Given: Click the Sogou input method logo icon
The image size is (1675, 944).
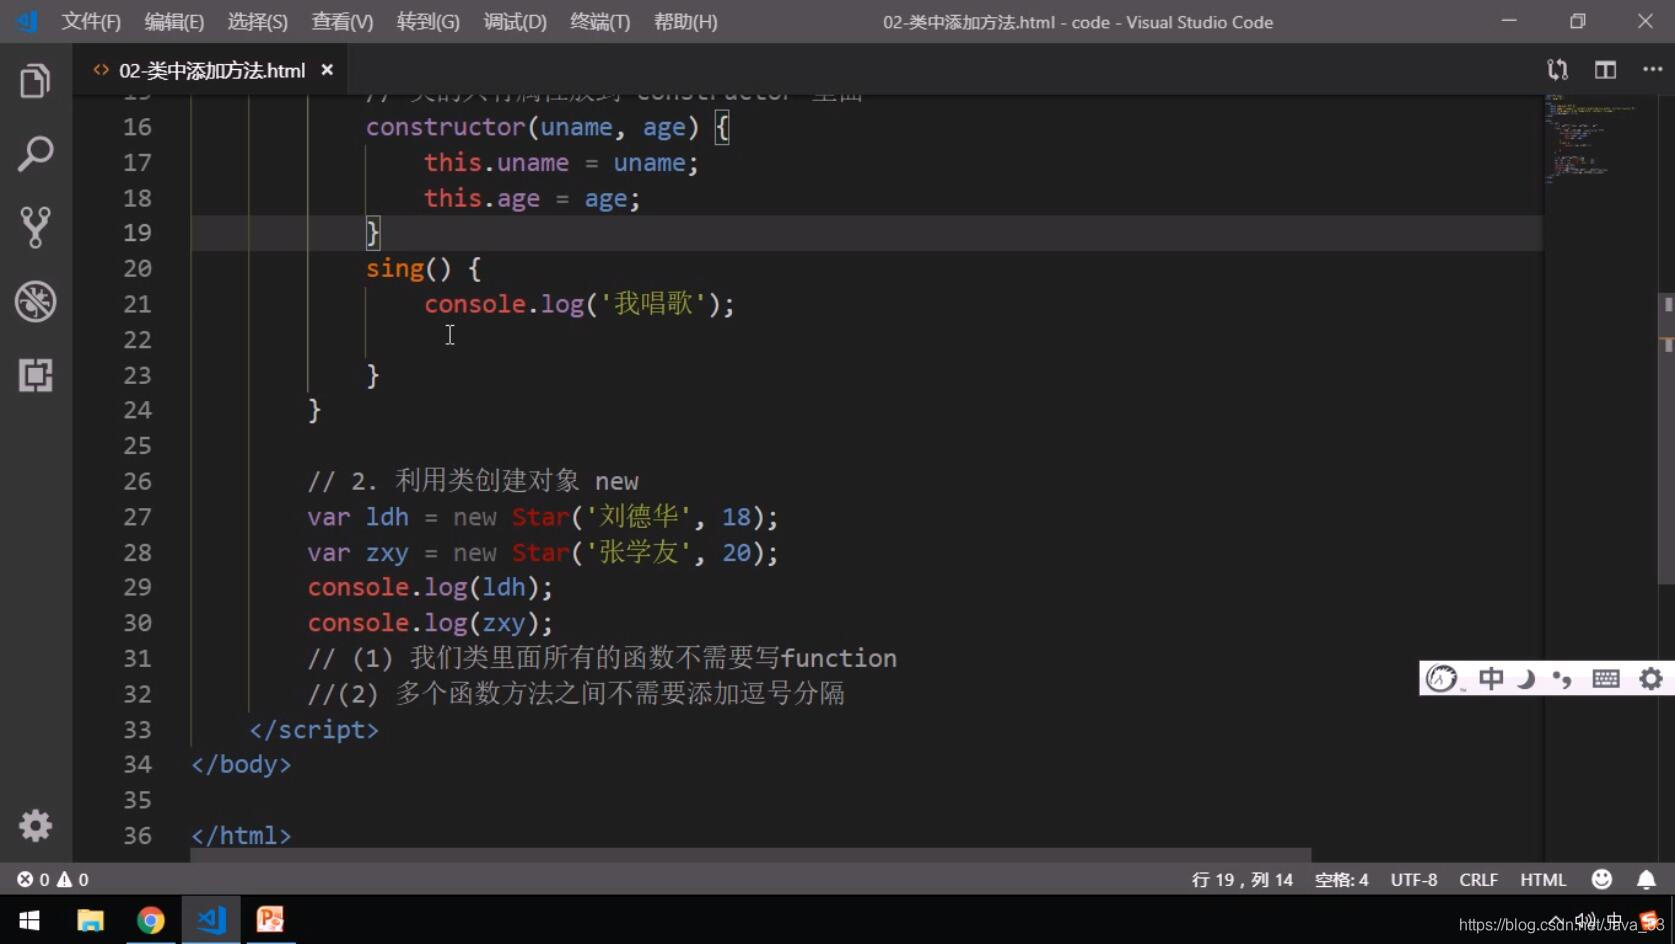Looking at the screenshot, I should click(x=1441, y=678).
